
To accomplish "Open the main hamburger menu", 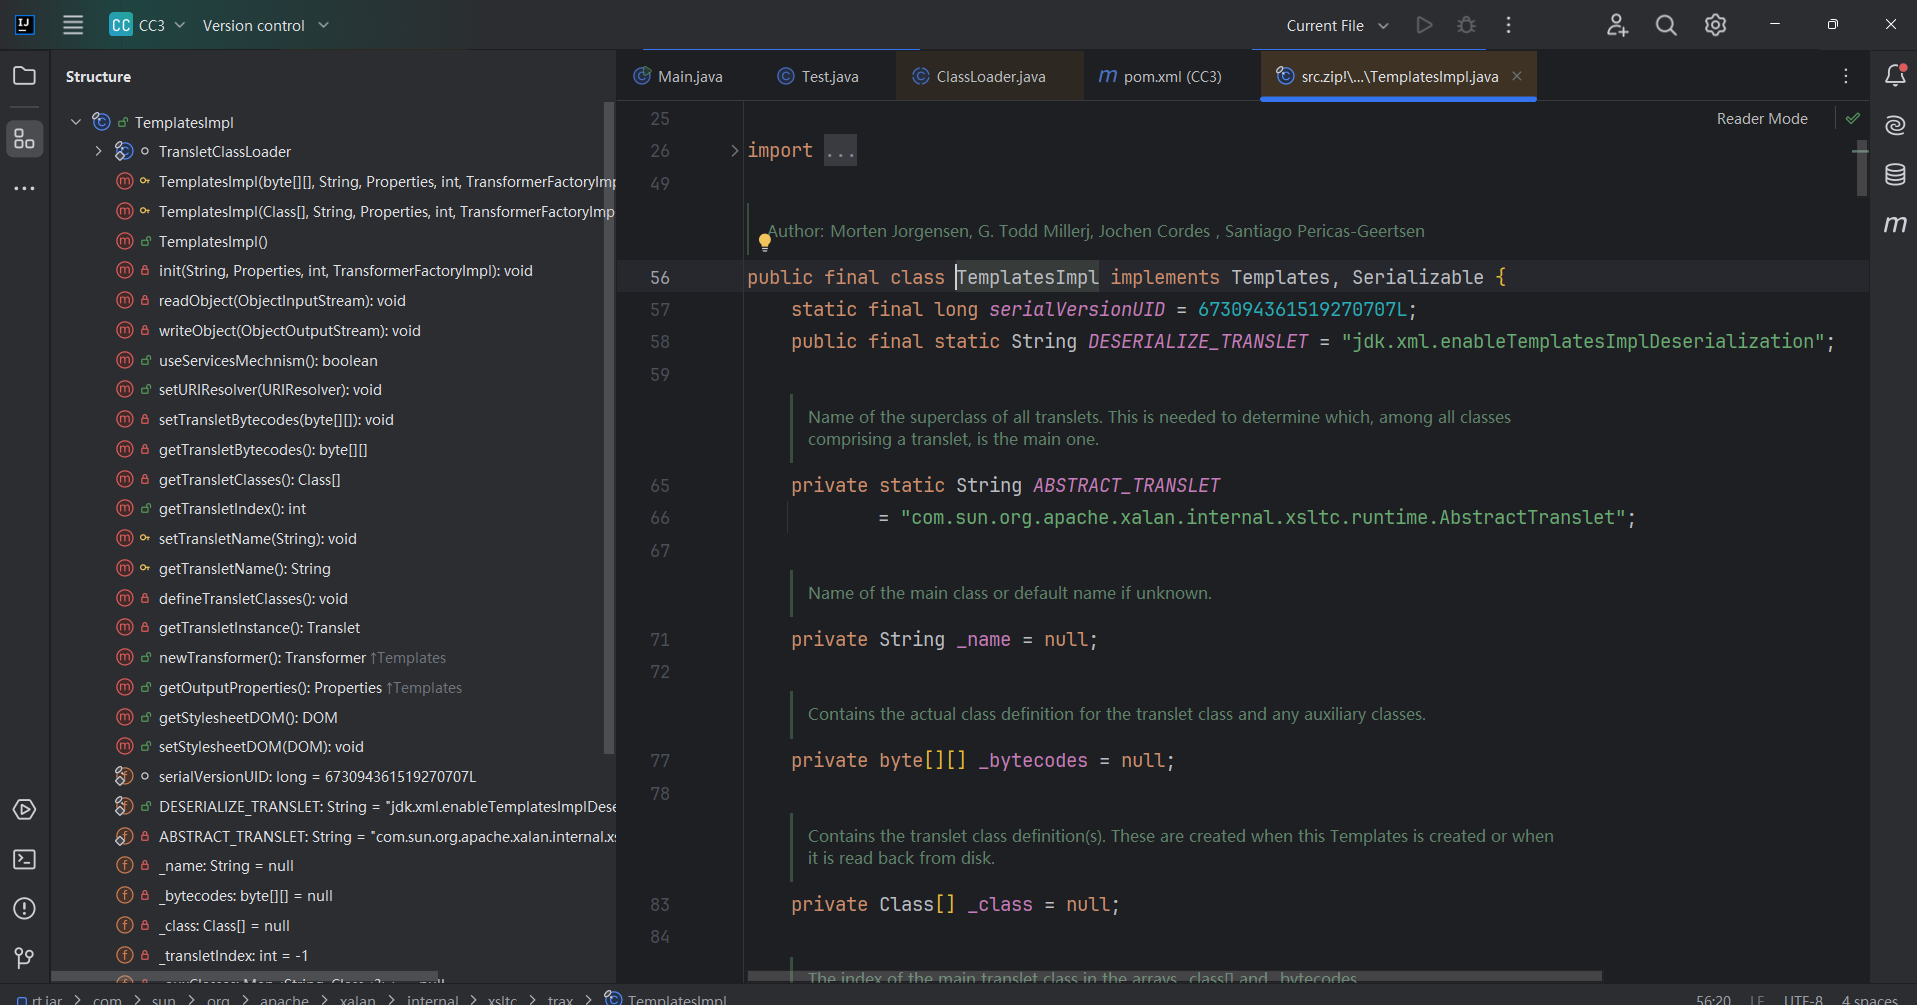I will pos(73,25).
